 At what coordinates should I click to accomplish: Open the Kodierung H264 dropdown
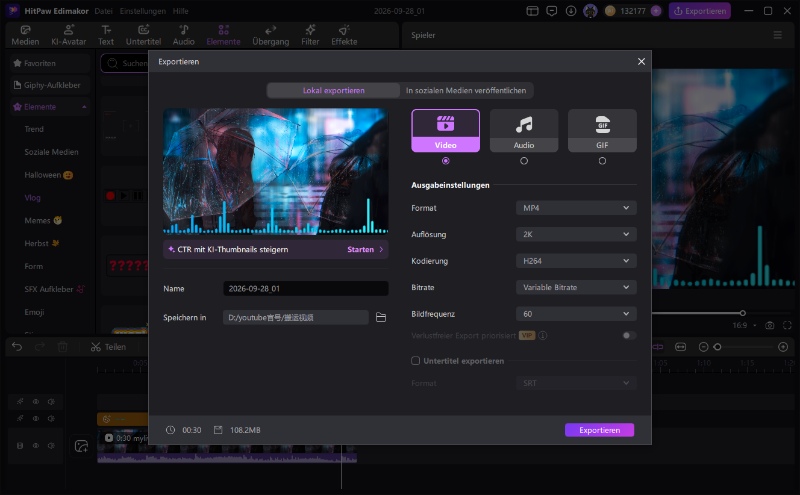[x=576, y=261]
